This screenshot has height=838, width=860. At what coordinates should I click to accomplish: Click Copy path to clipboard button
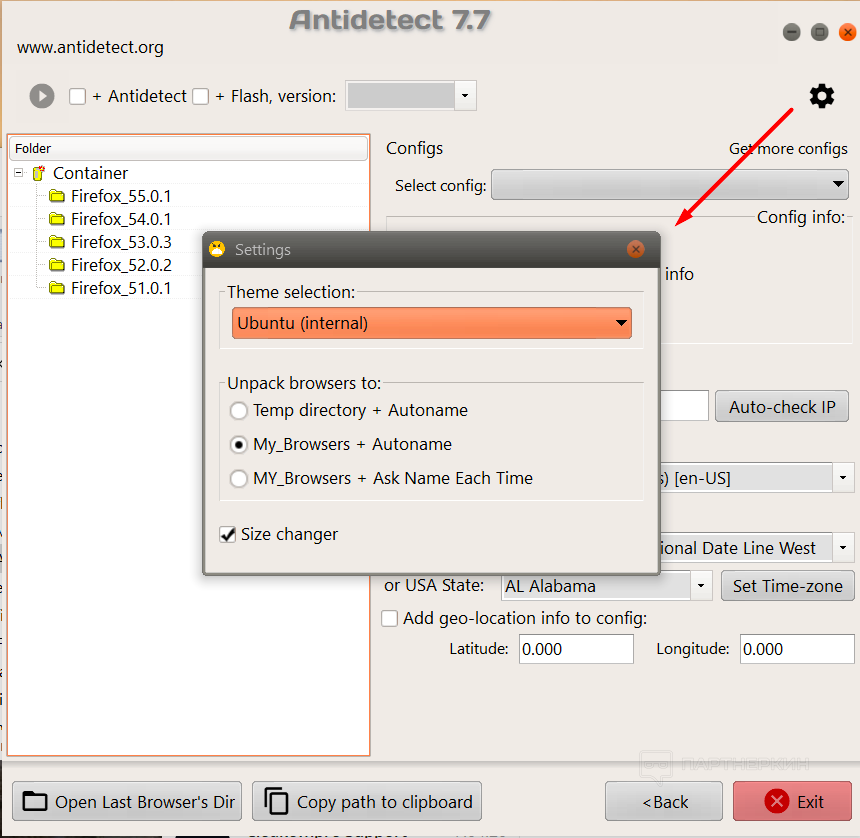tap(367, 801)
